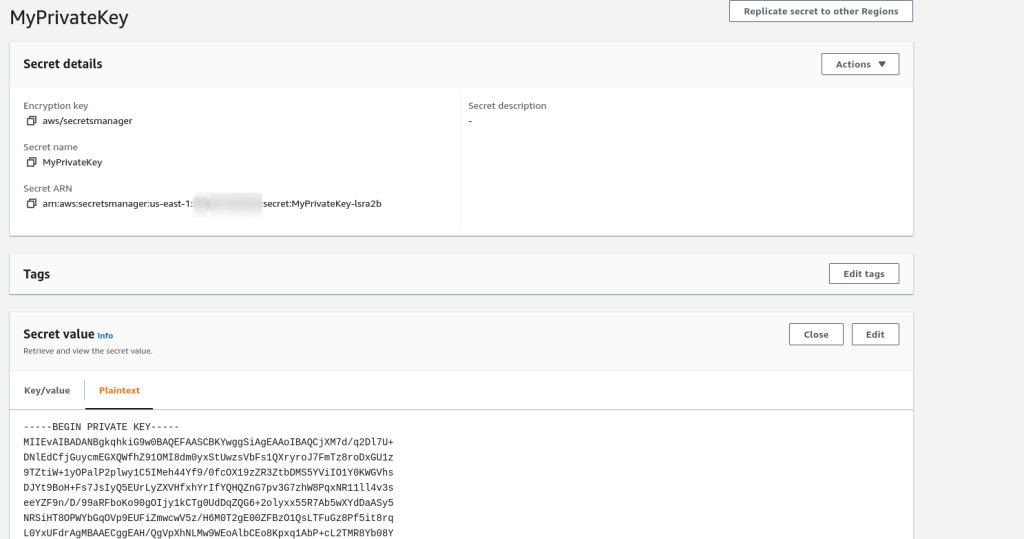The height and width of the screenshot is (539, 1024).
Task: Click the key line starting eeYZF9n/D/99aRFboKo
Action: [208, 503]
